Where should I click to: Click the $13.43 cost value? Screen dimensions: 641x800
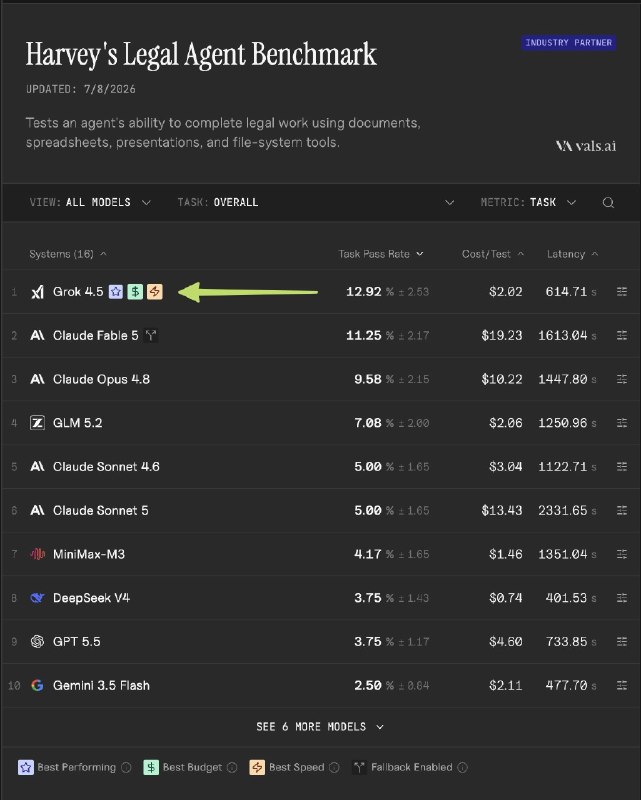[x=502, y=510]
